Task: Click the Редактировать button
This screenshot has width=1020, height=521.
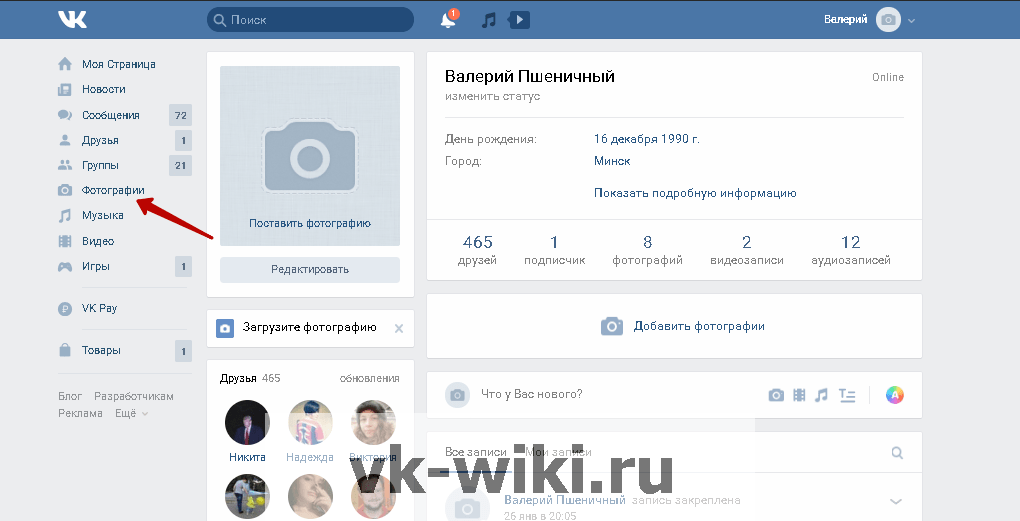Action: pyautogui.click(x=310, y=269)
